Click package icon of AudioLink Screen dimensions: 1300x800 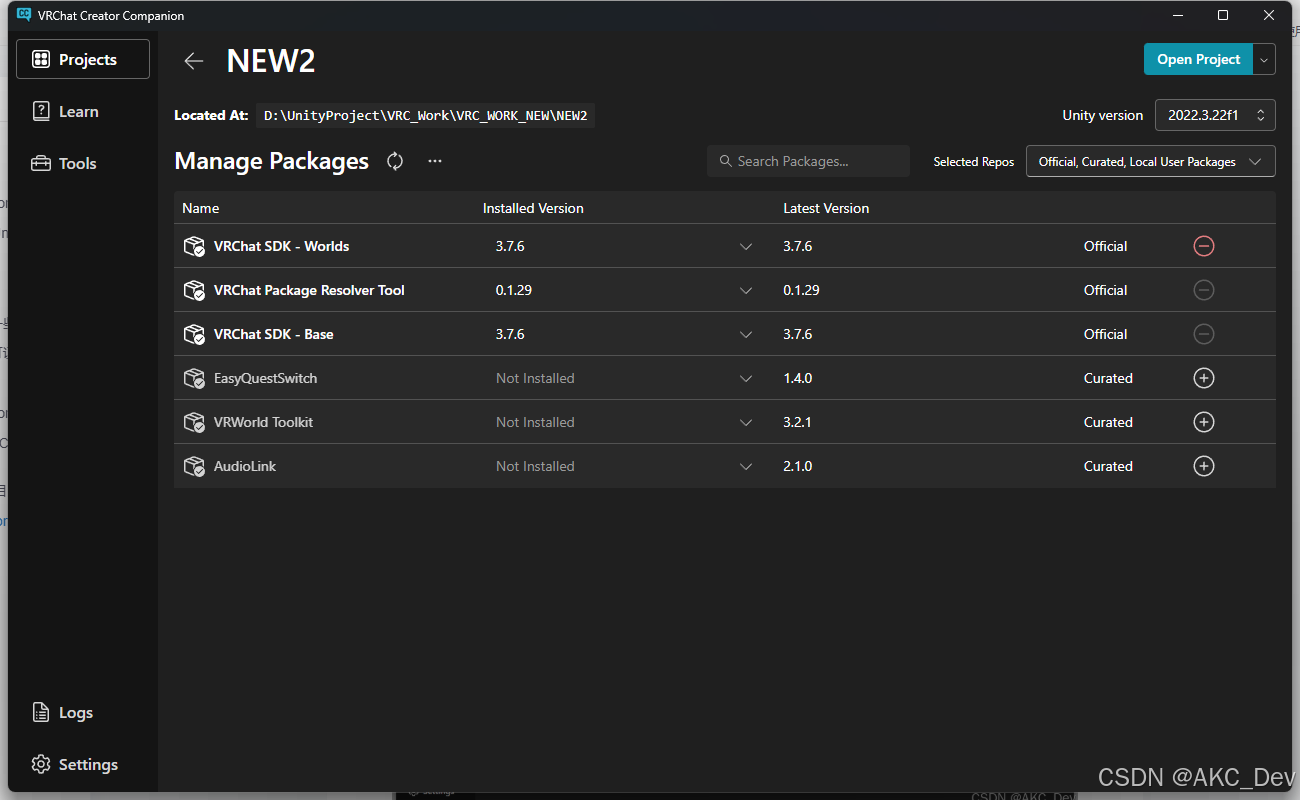(194, 466)
